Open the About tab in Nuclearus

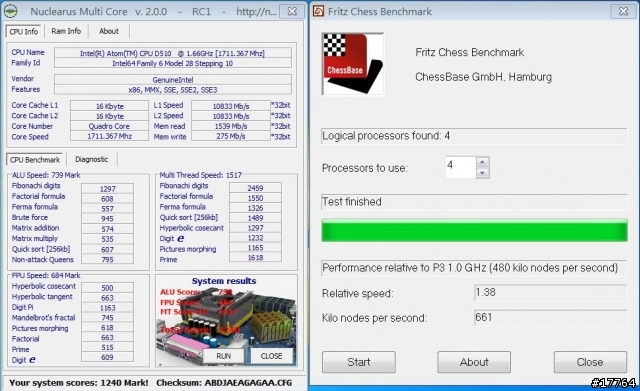point(109,31)
